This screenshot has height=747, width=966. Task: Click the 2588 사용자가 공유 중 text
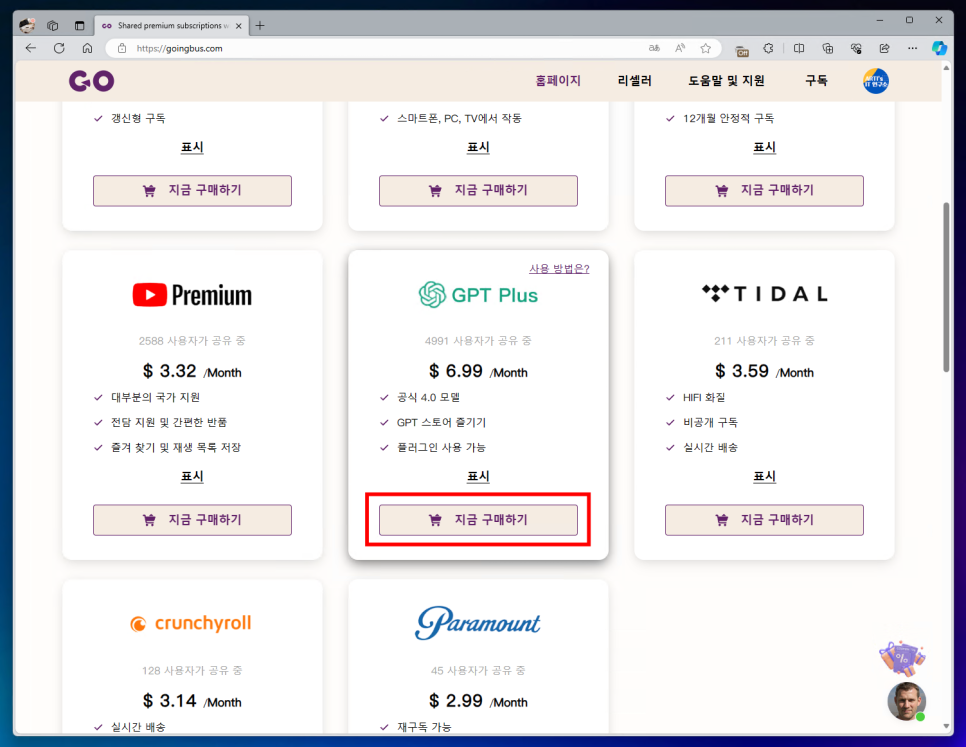(x=192, y=341)
